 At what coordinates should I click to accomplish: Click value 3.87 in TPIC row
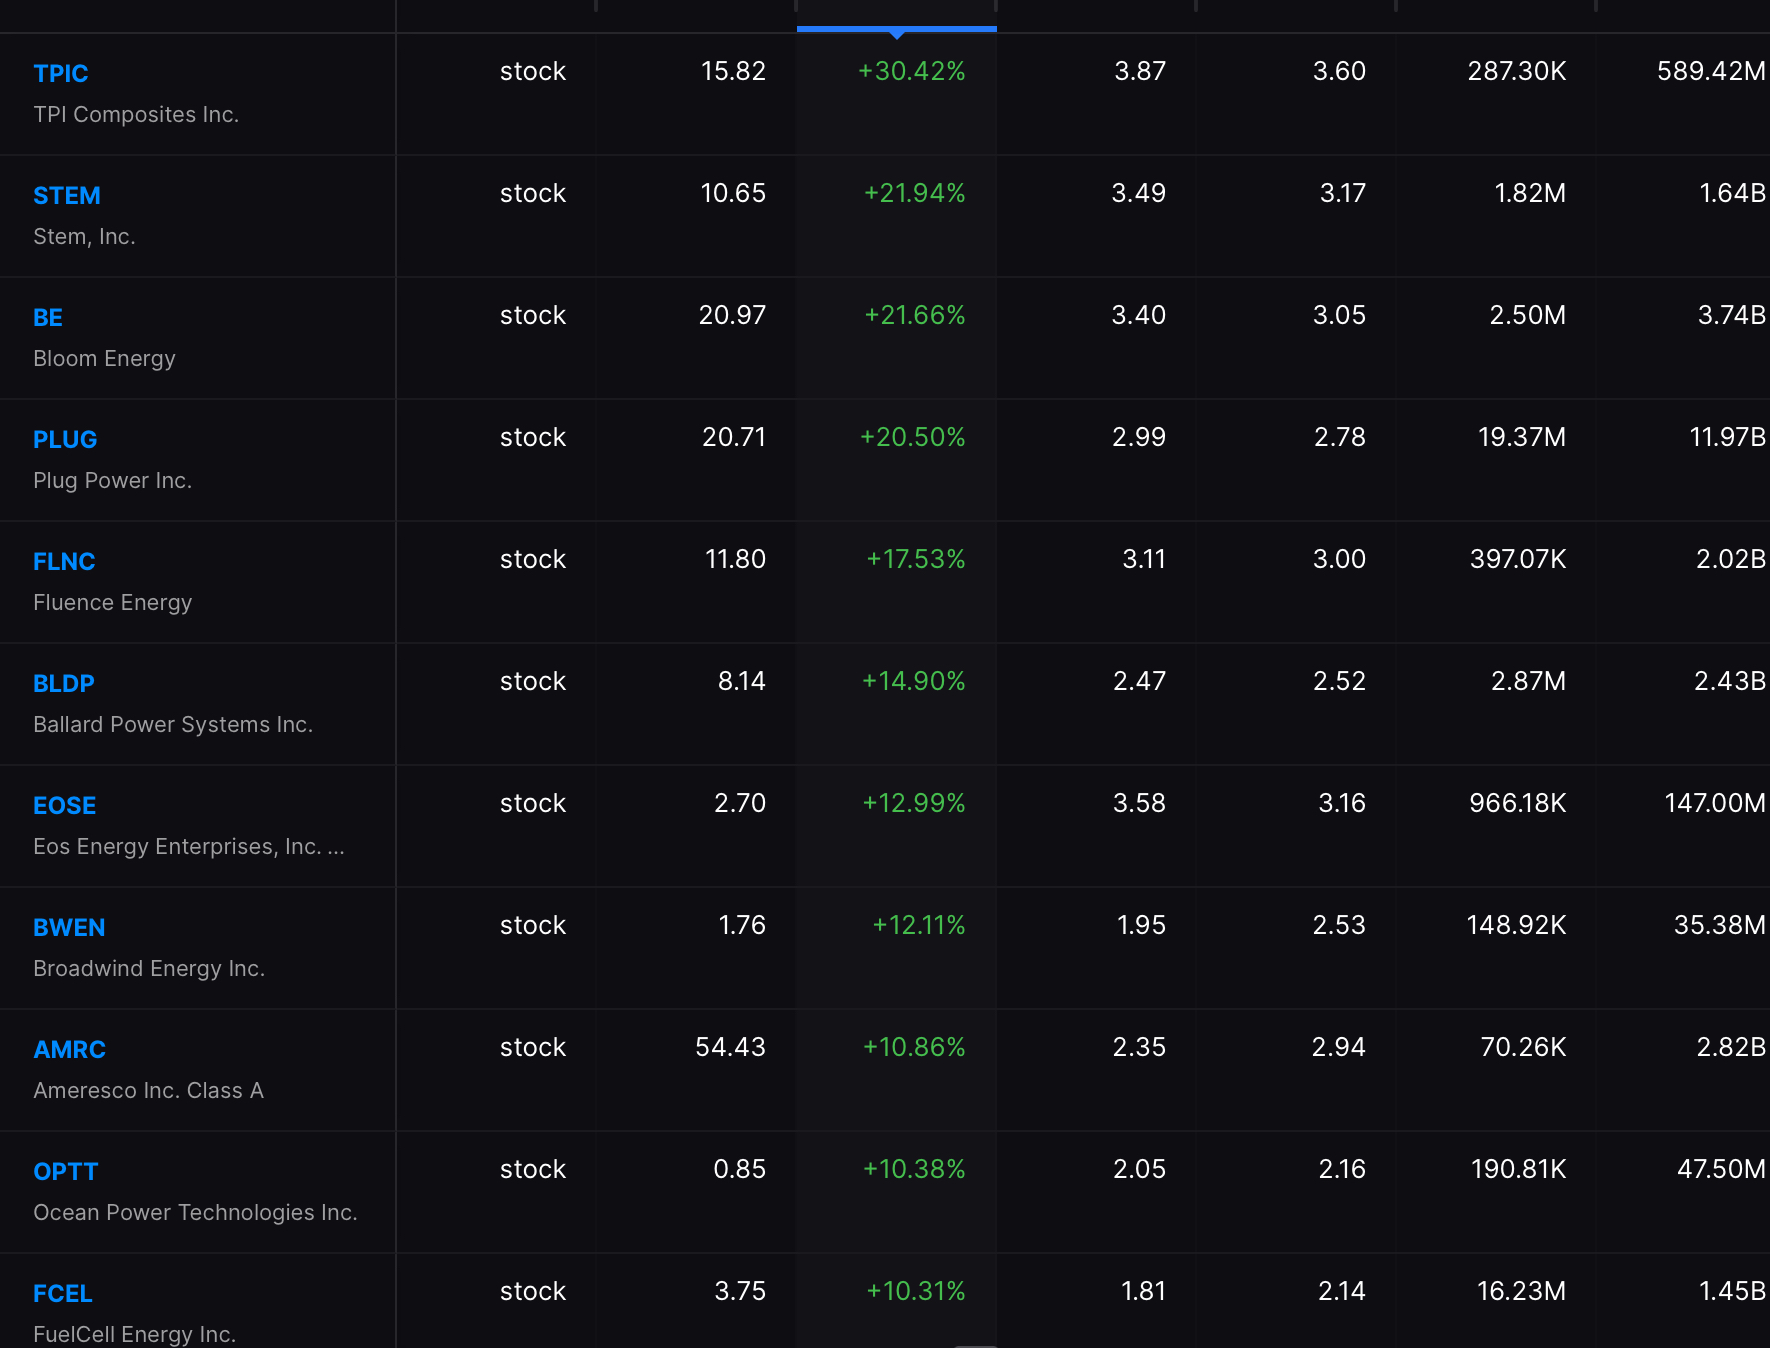coord(1140,71)
